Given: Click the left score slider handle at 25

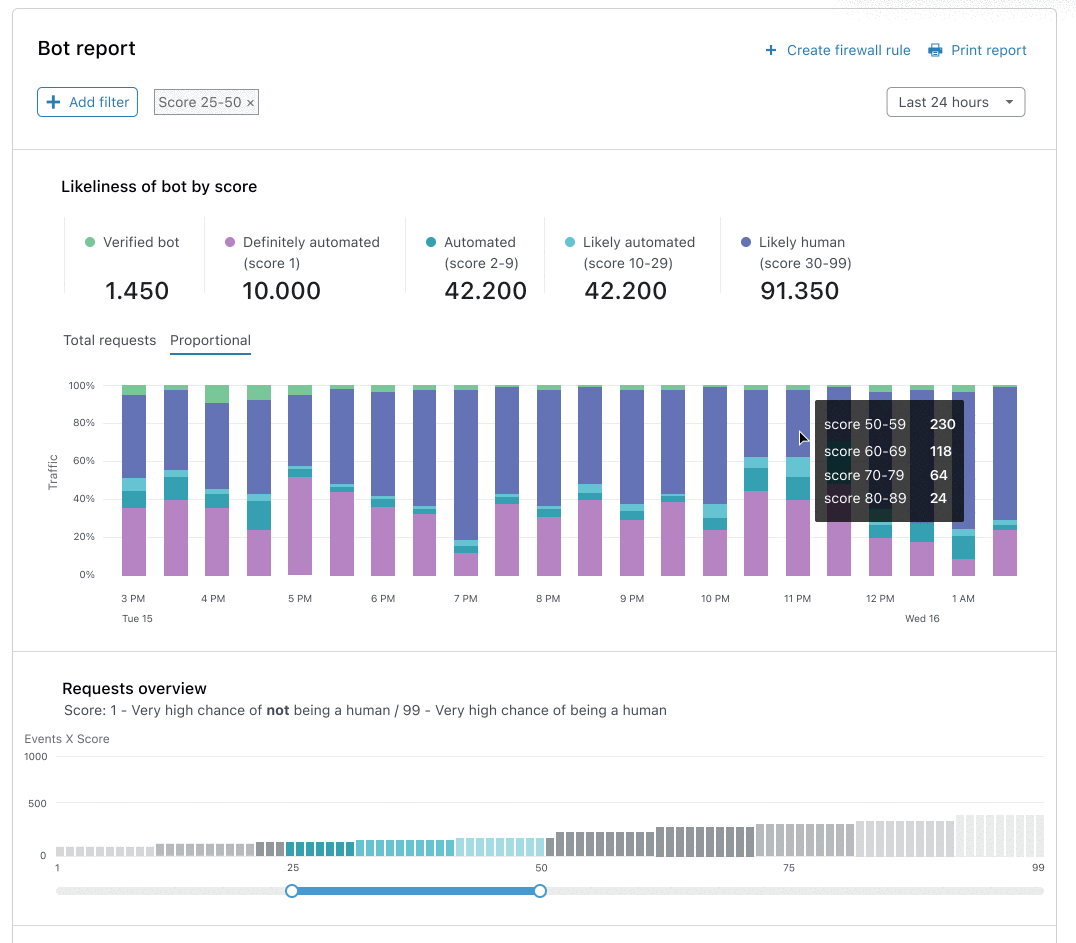Looking at the screenshot, I should tap(292, 891).
